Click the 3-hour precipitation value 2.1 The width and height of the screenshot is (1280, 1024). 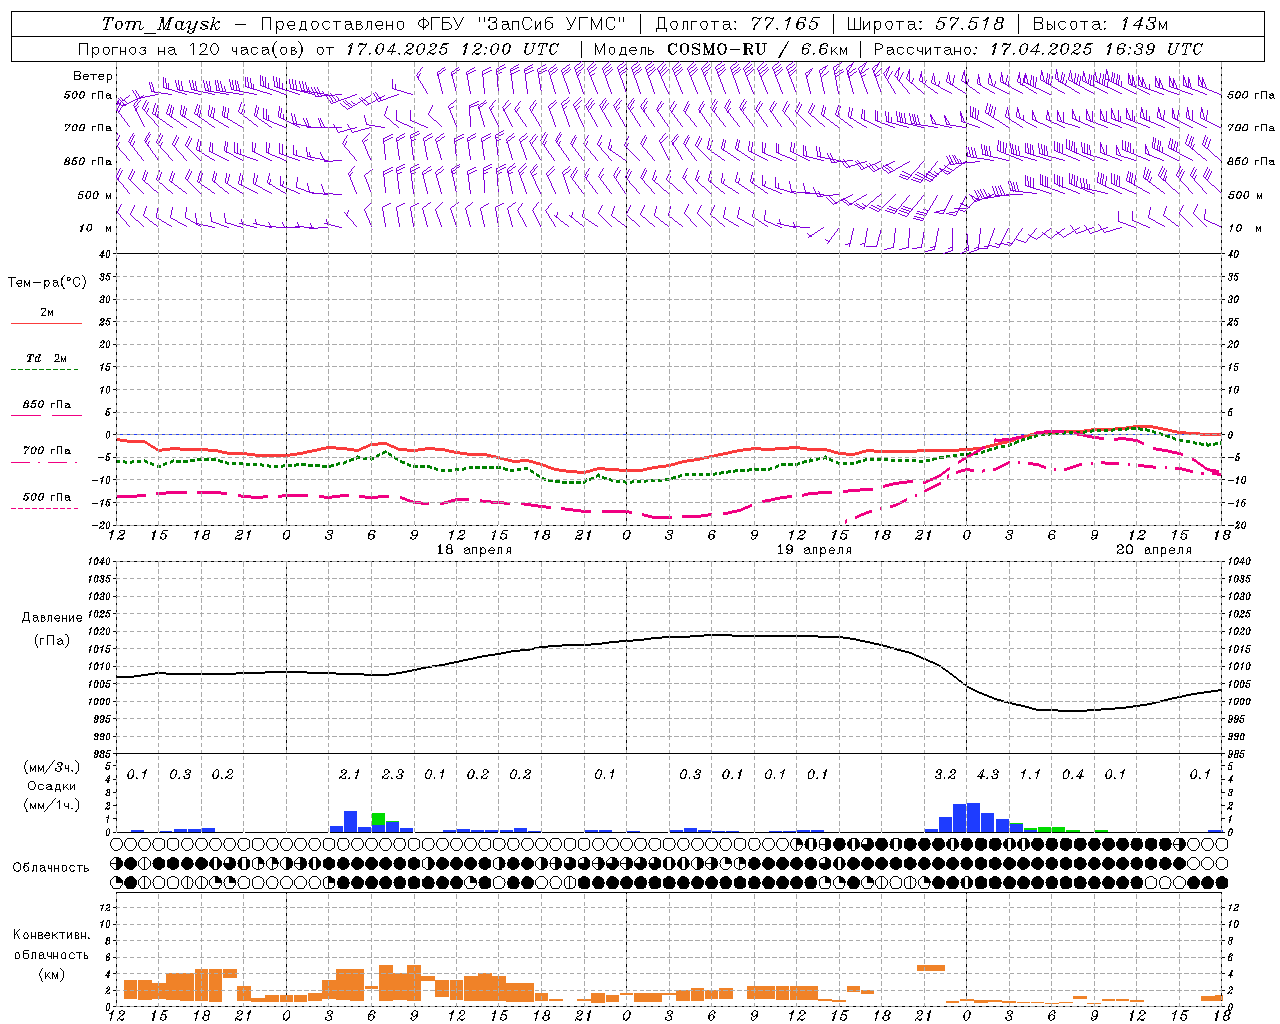coord(350,774)
